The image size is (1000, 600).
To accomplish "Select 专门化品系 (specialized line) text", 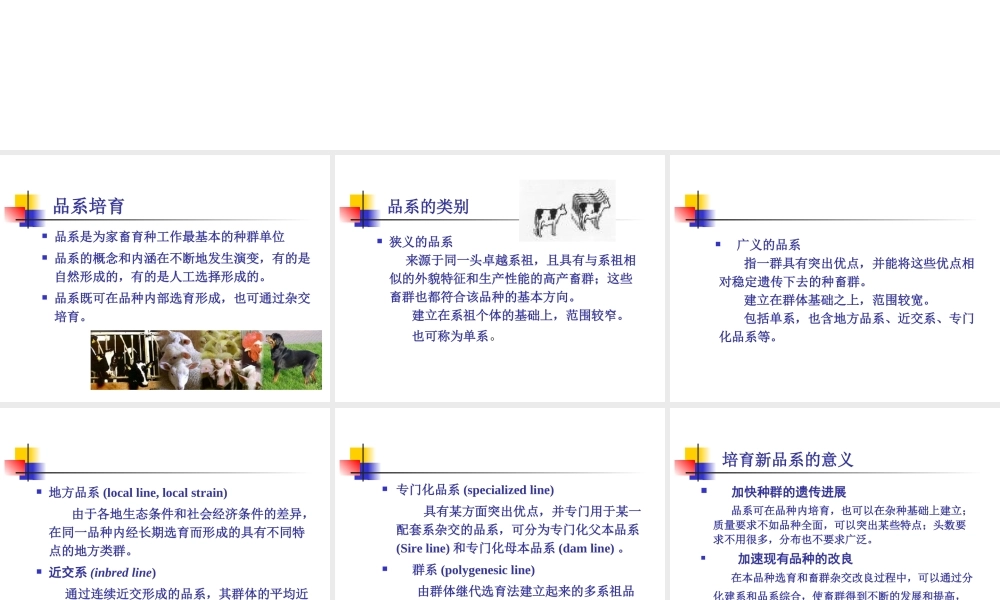I will [474, 490].
